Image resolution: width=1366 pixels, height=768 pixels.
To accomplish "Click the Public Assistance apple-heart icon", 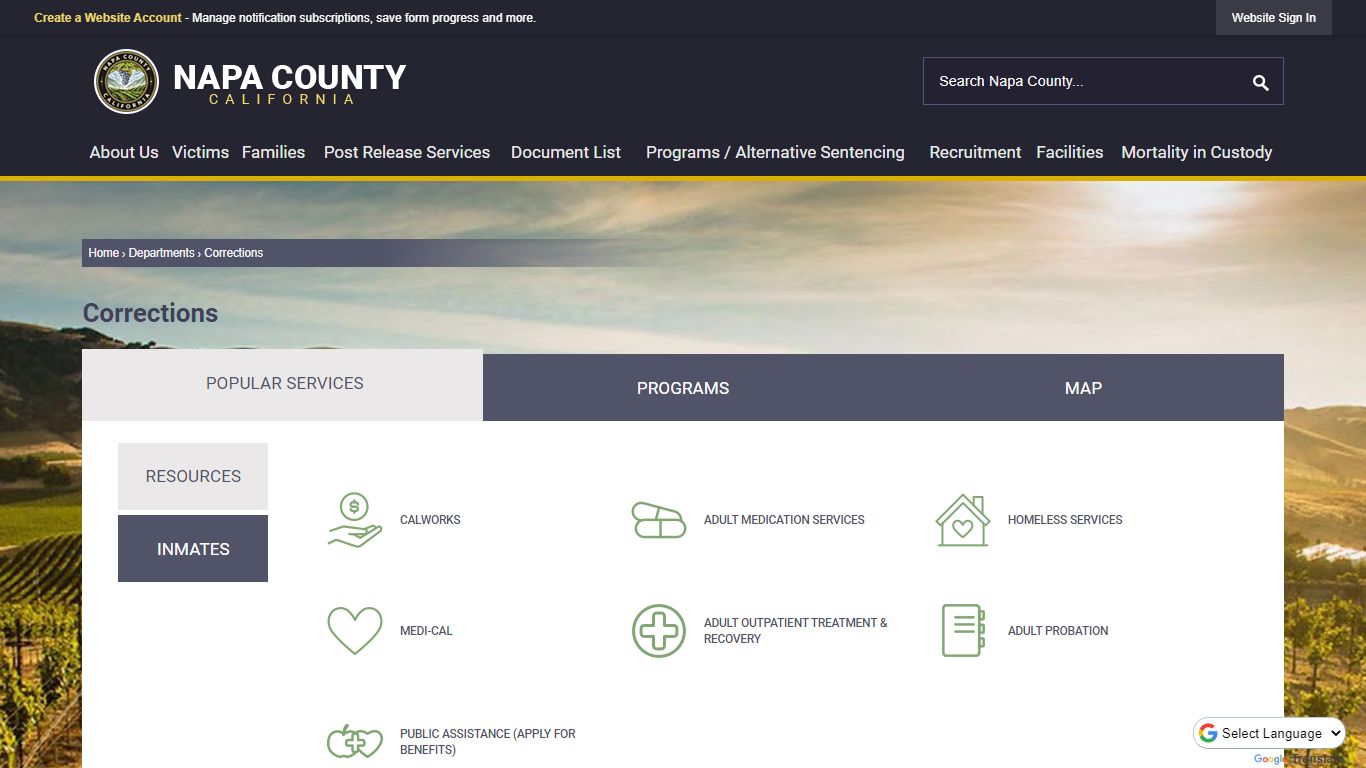I will tap(355, 742).
